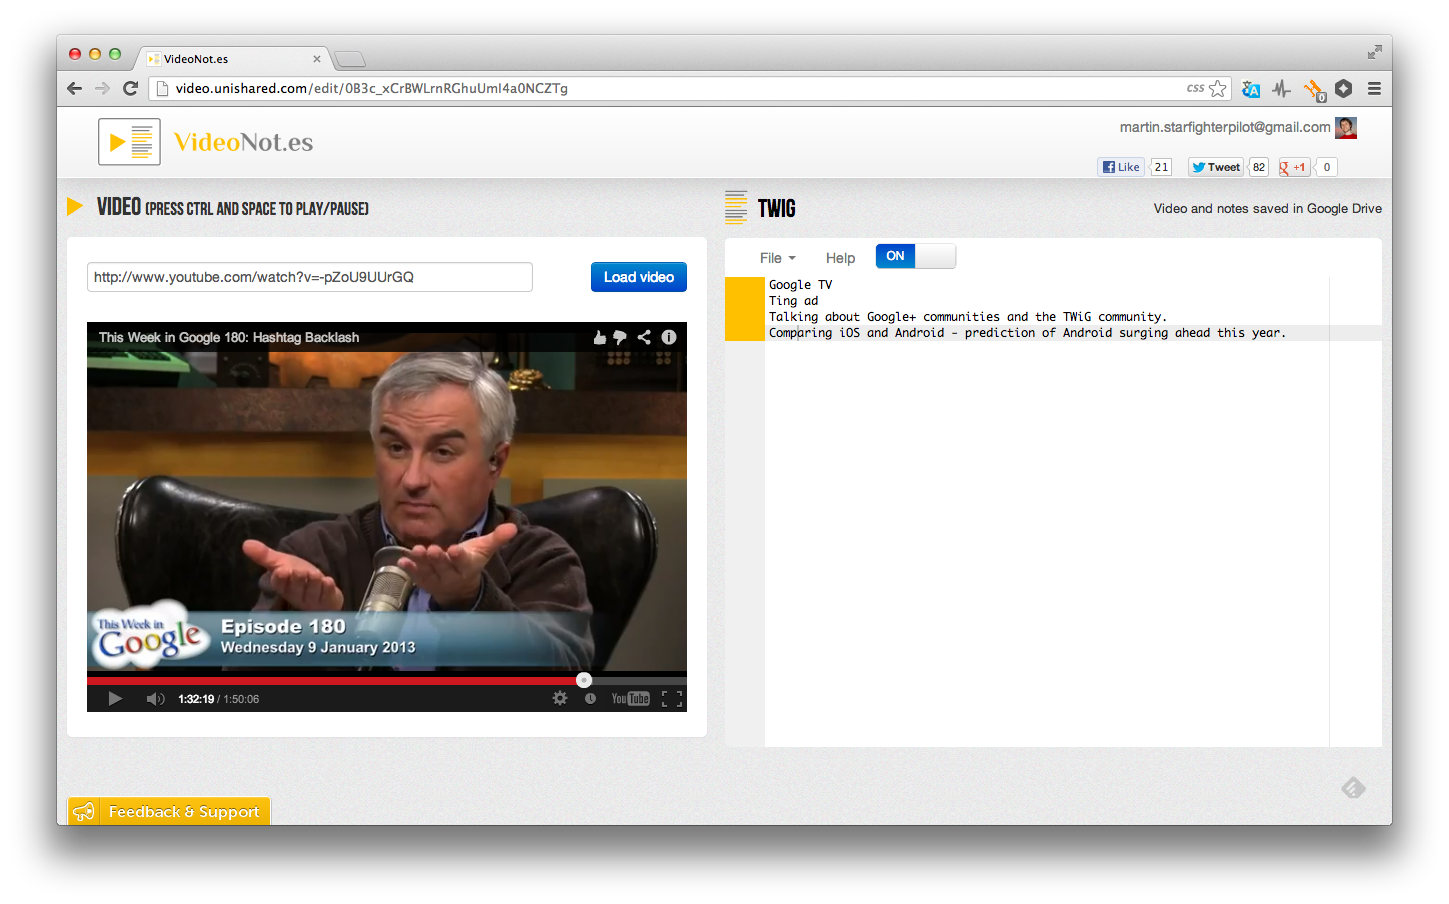Click inside the YouTube URL input field
The width and height of the screenshot is (1449, 904).
pos(309,277)
